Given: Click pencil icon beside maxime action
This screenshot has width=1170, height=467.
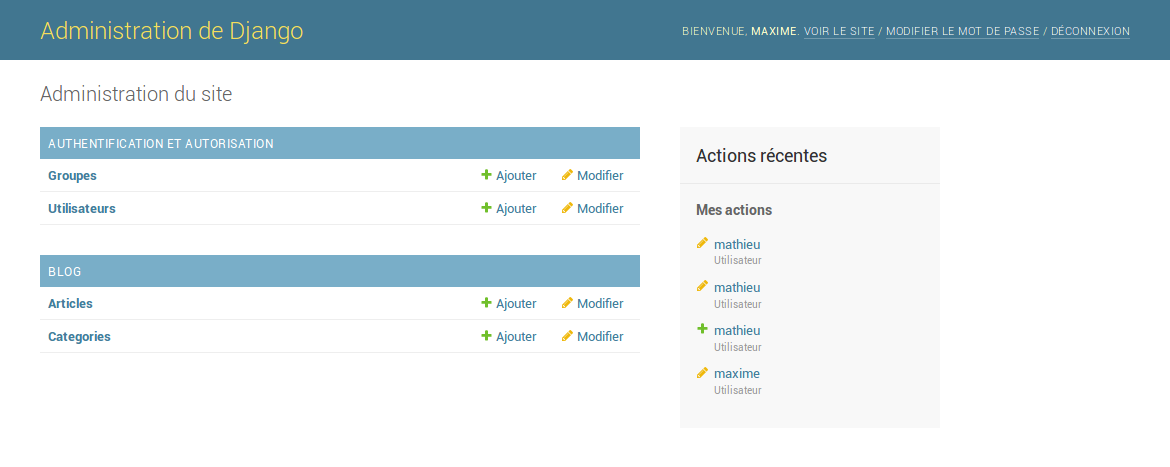Looking at the screenshot, I should (701, 372).
